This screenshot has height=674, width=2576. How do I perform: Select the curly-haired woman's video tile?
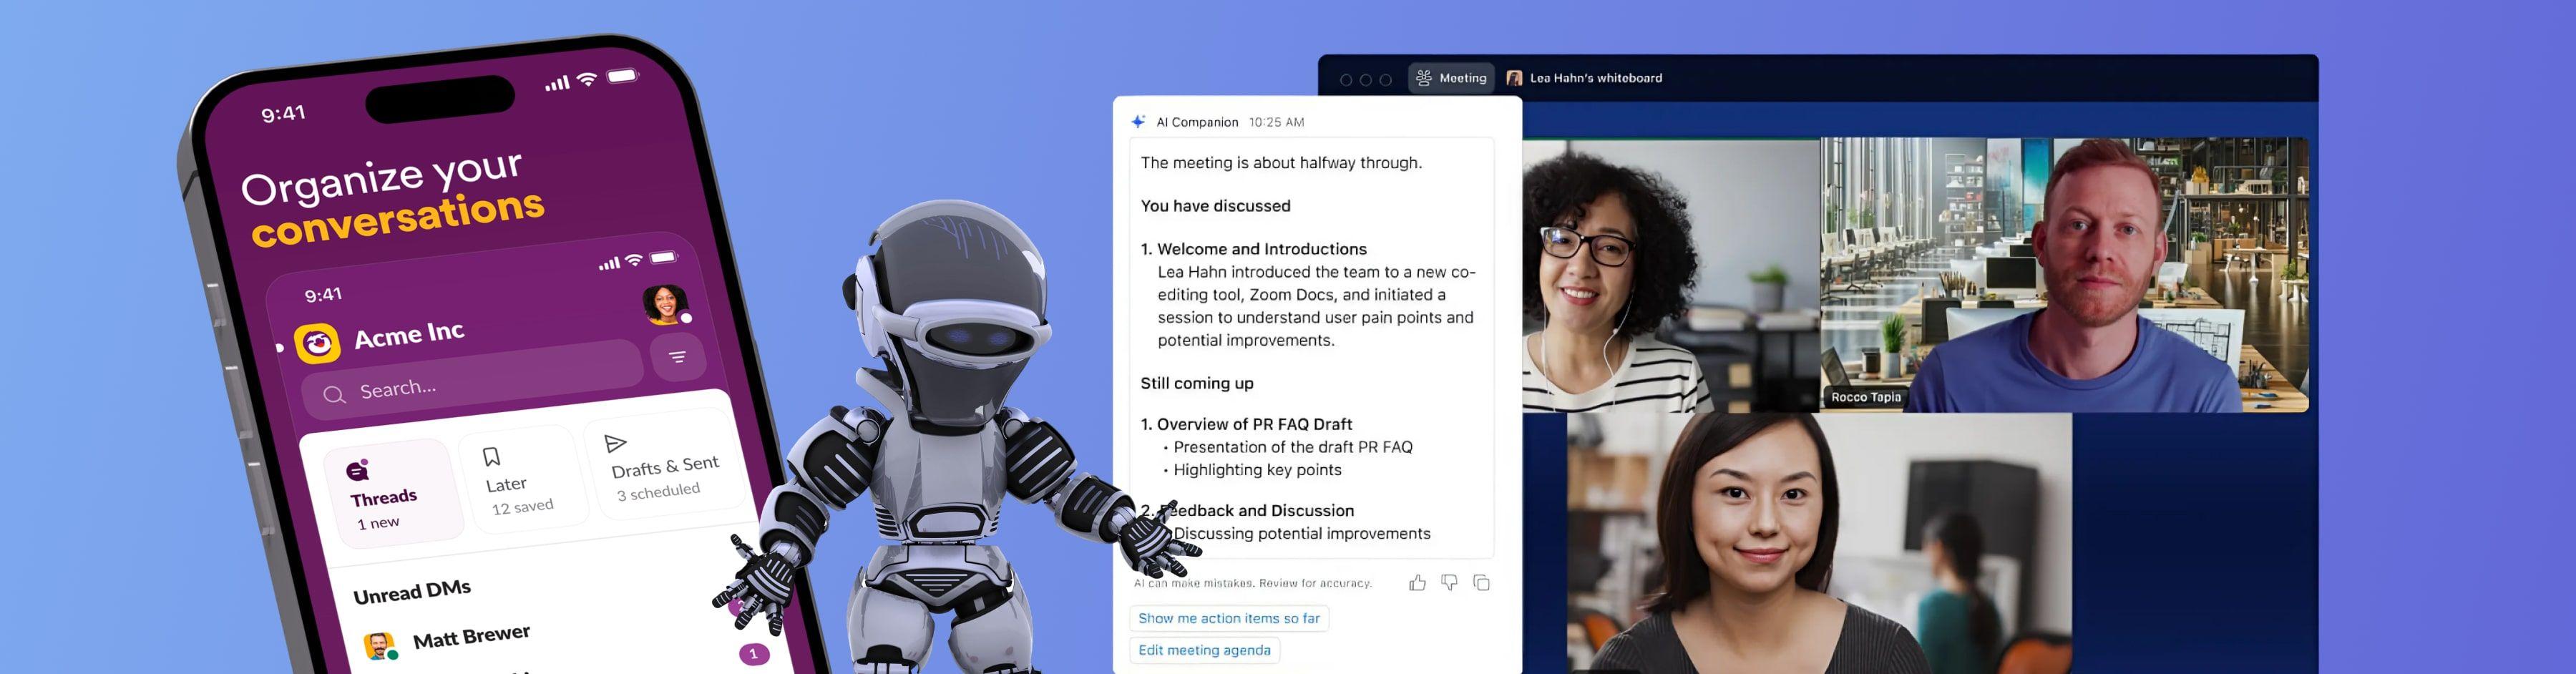(x=1670, y=275)
